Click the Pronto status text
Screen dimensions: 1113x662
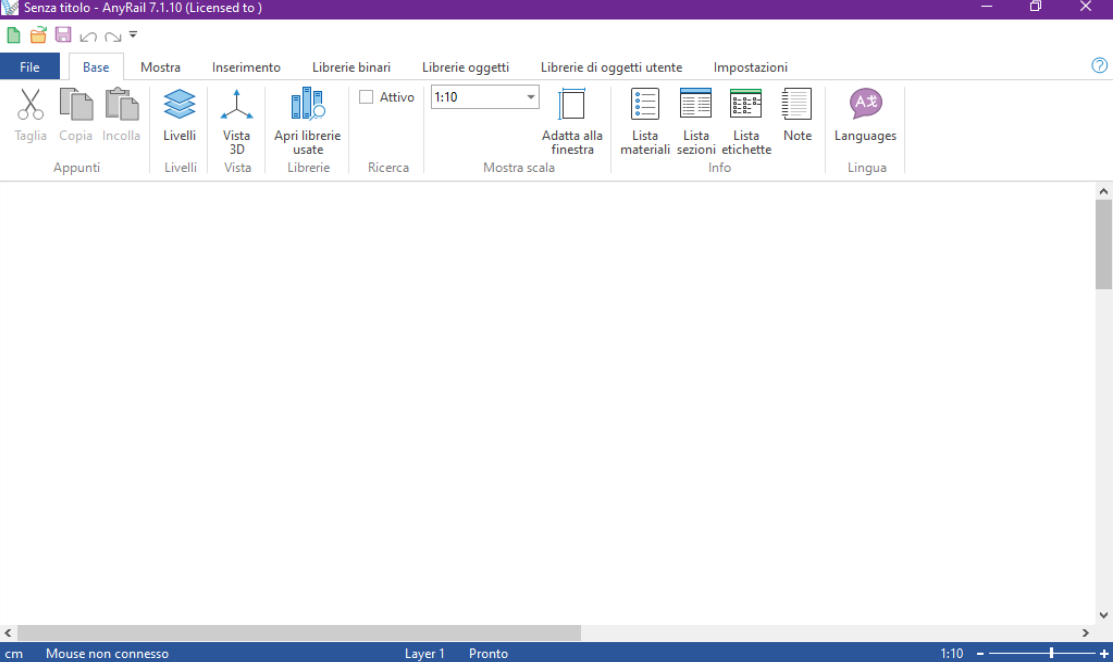[488, 653]
